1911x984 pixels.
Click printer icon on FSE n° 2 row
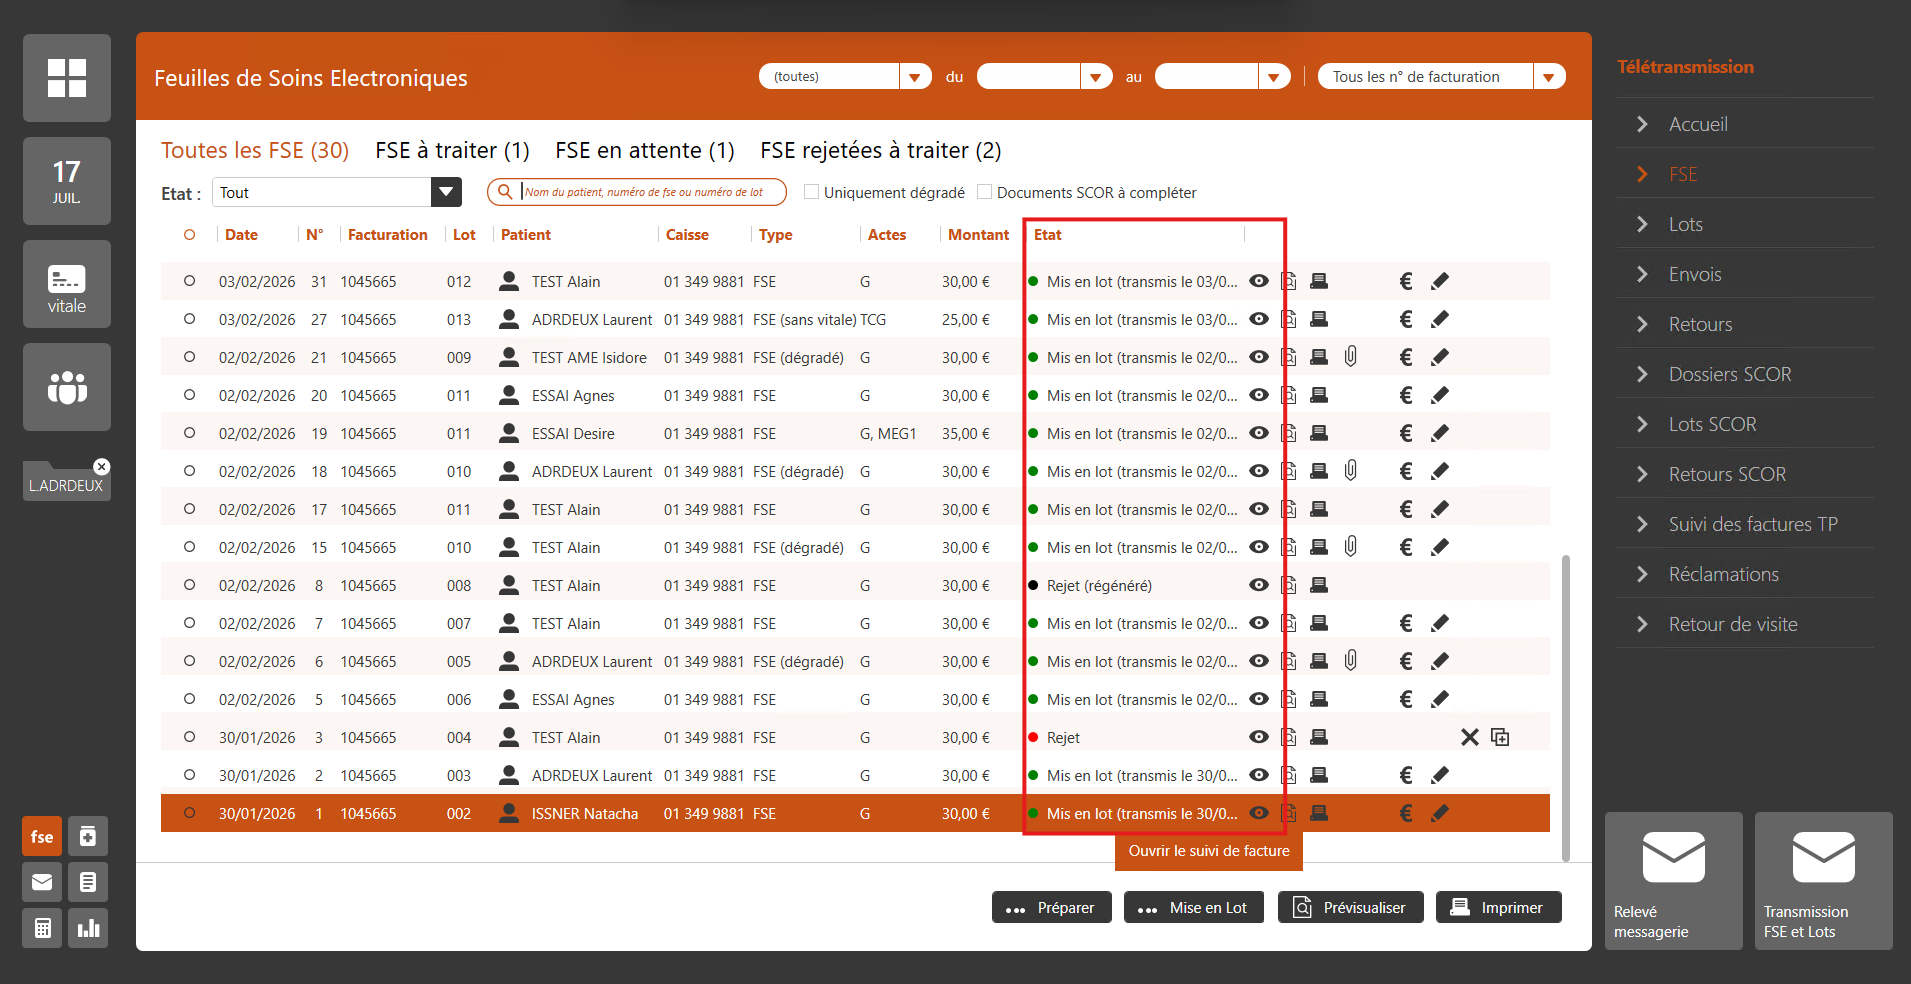(1319, 775)
